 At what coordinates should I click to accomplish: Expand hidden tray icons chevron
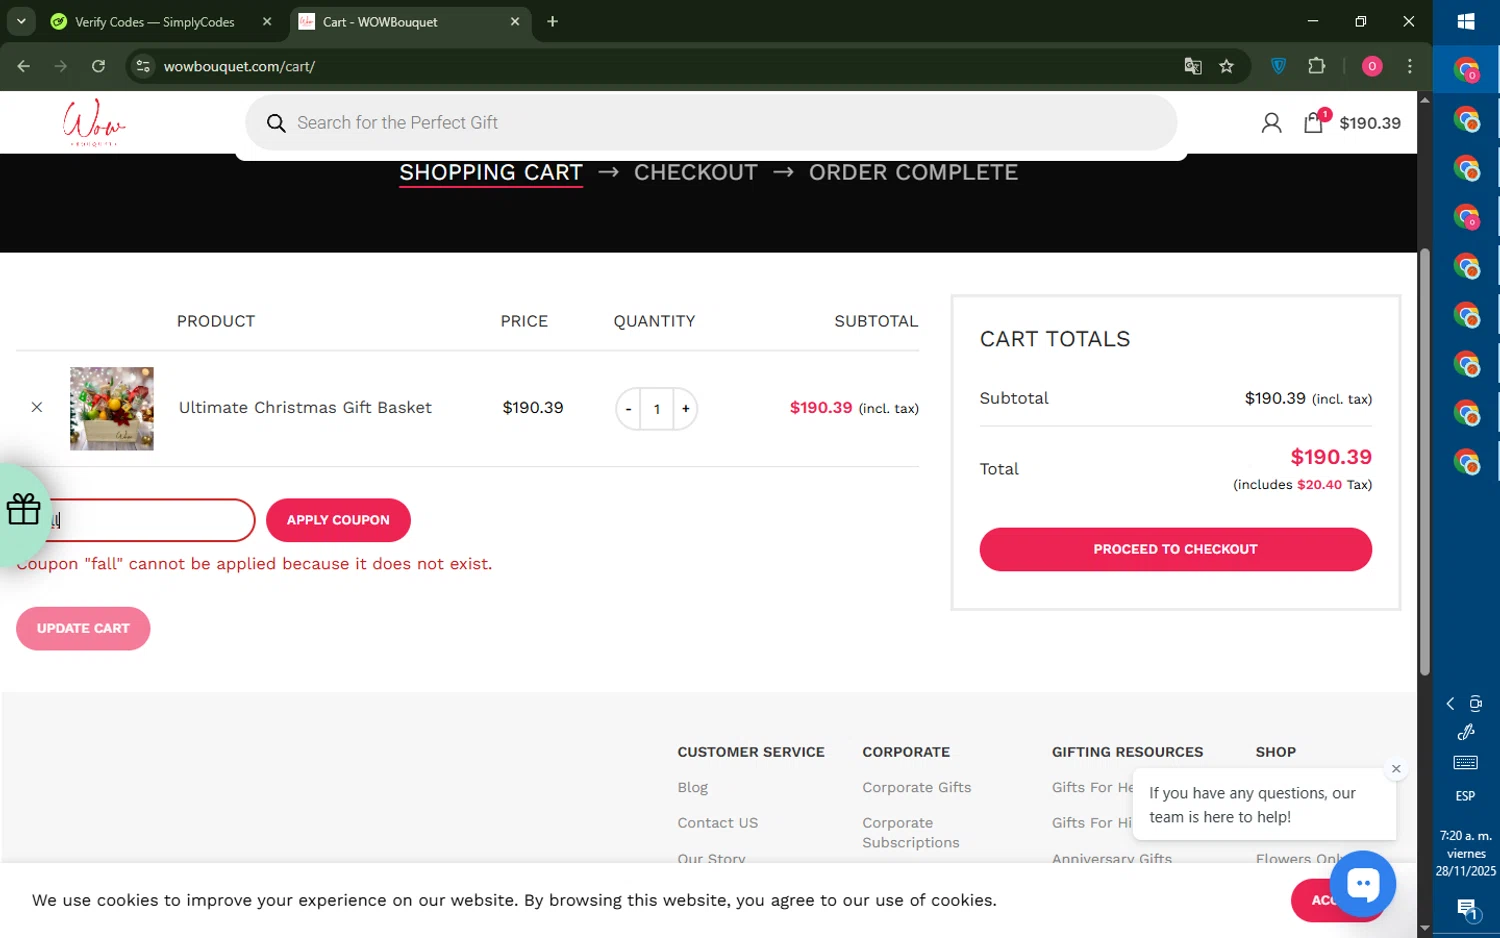point(1451,704)
